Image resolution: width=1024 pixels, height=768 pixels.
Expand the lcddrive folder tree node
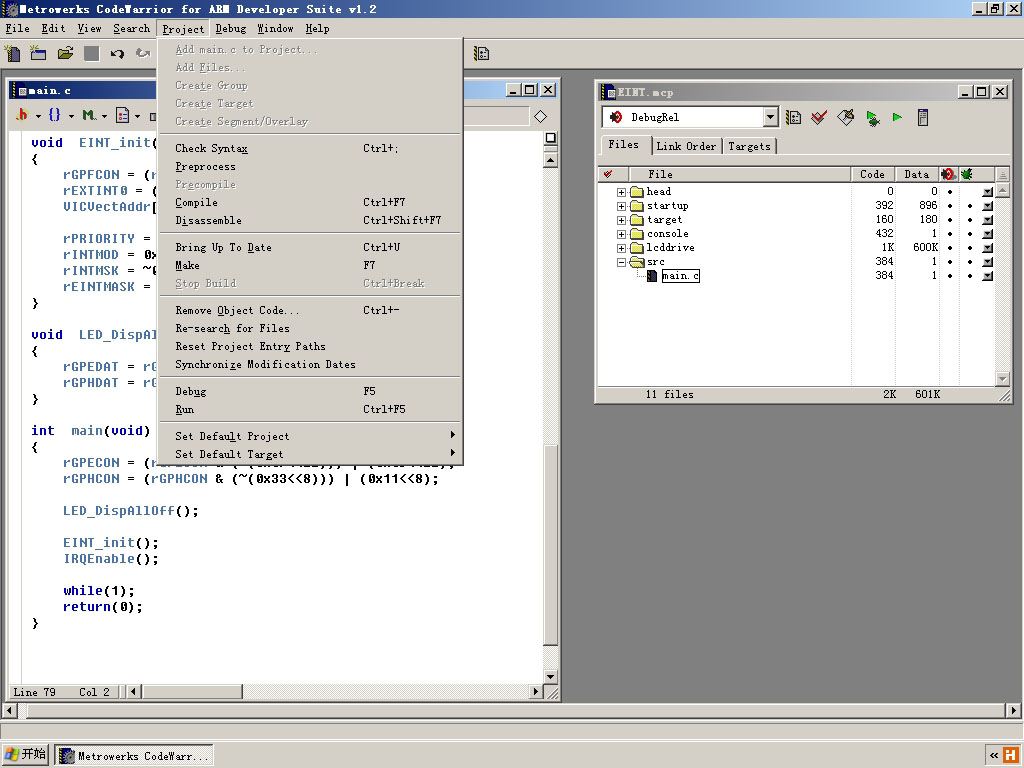point(621,248)
